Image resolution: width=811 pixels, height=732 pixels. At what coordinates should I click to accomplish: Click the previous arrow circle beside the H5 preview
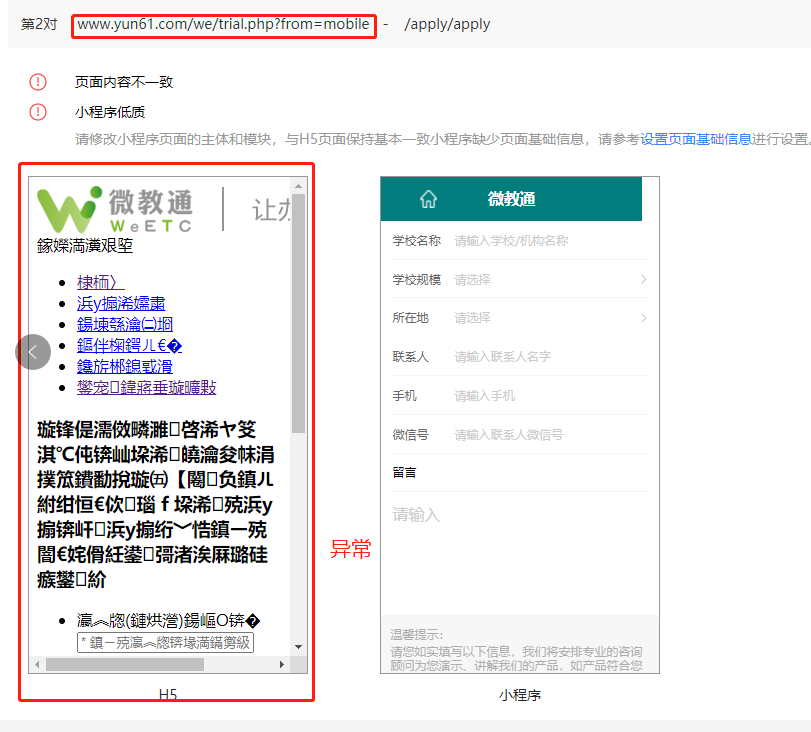pyautogui.click(x=33, y=352)
